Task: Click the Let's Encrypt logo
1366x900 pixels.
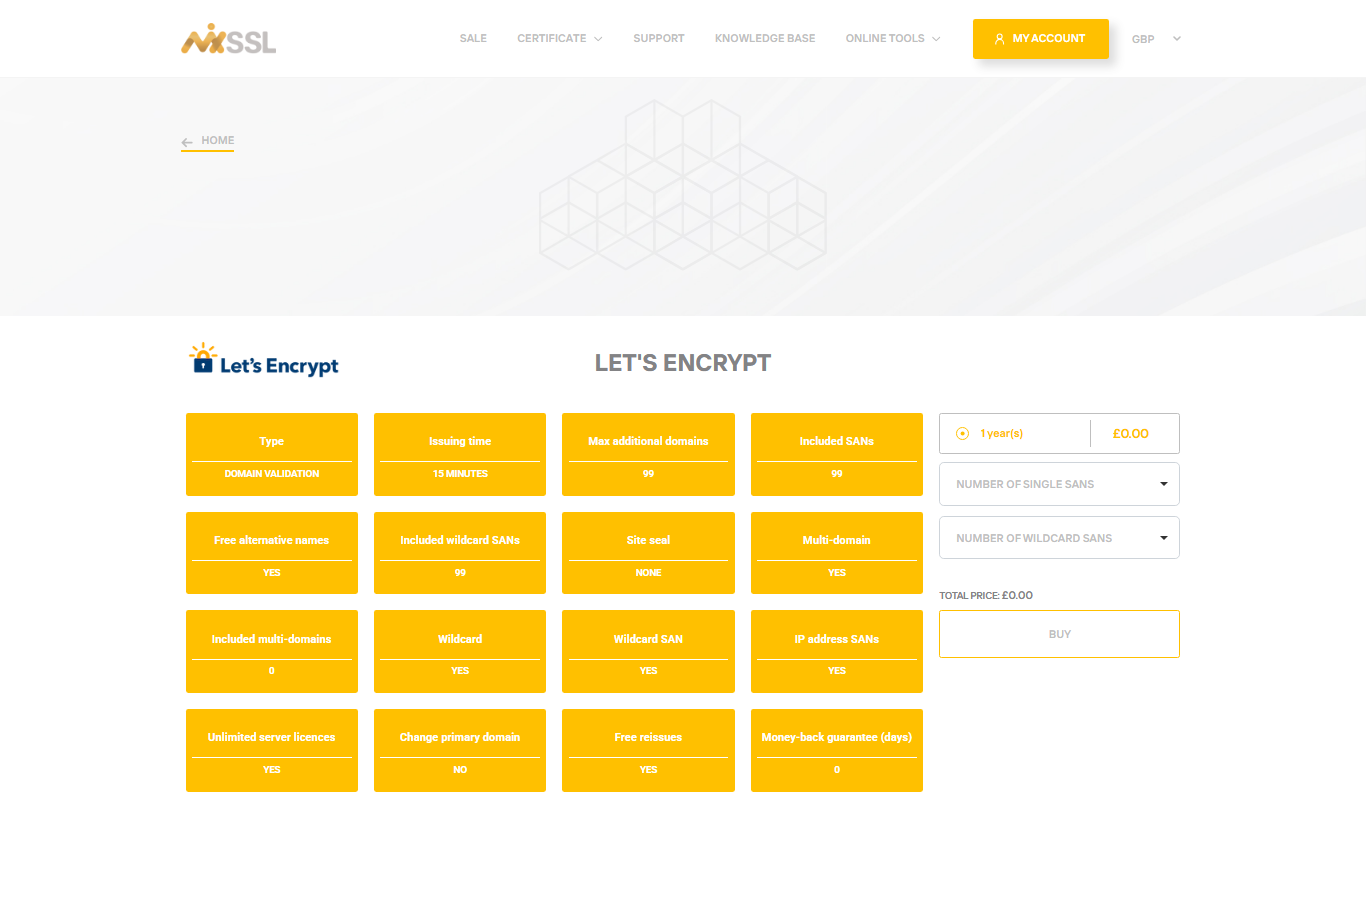Action: 264,360
